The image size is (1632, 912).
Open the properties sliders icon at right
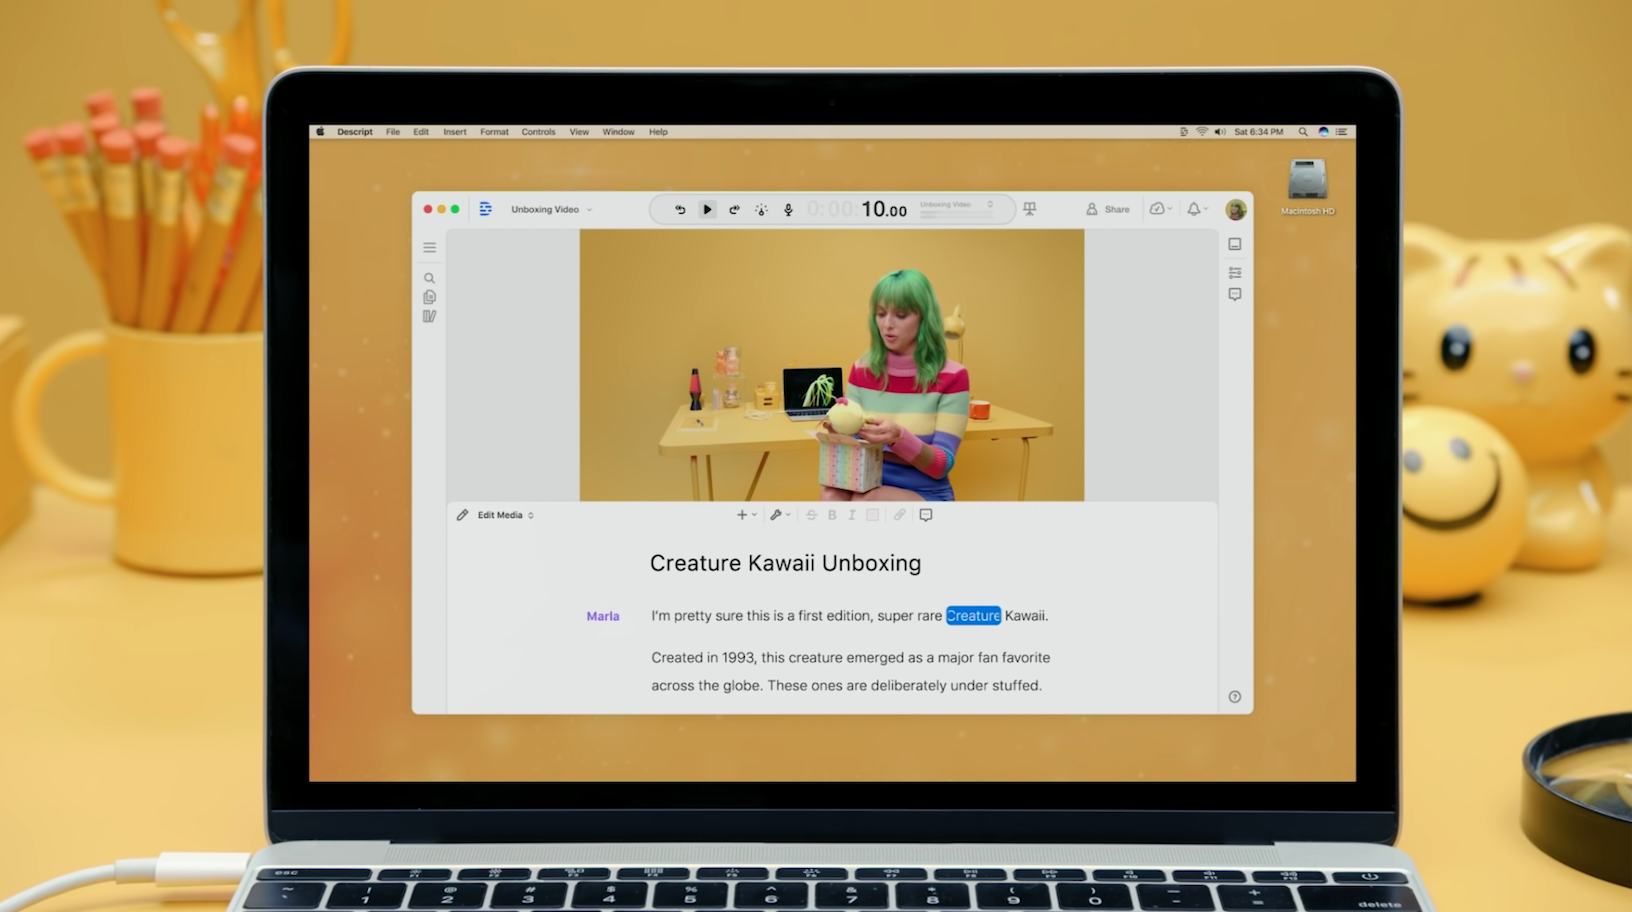[1235, 272]
